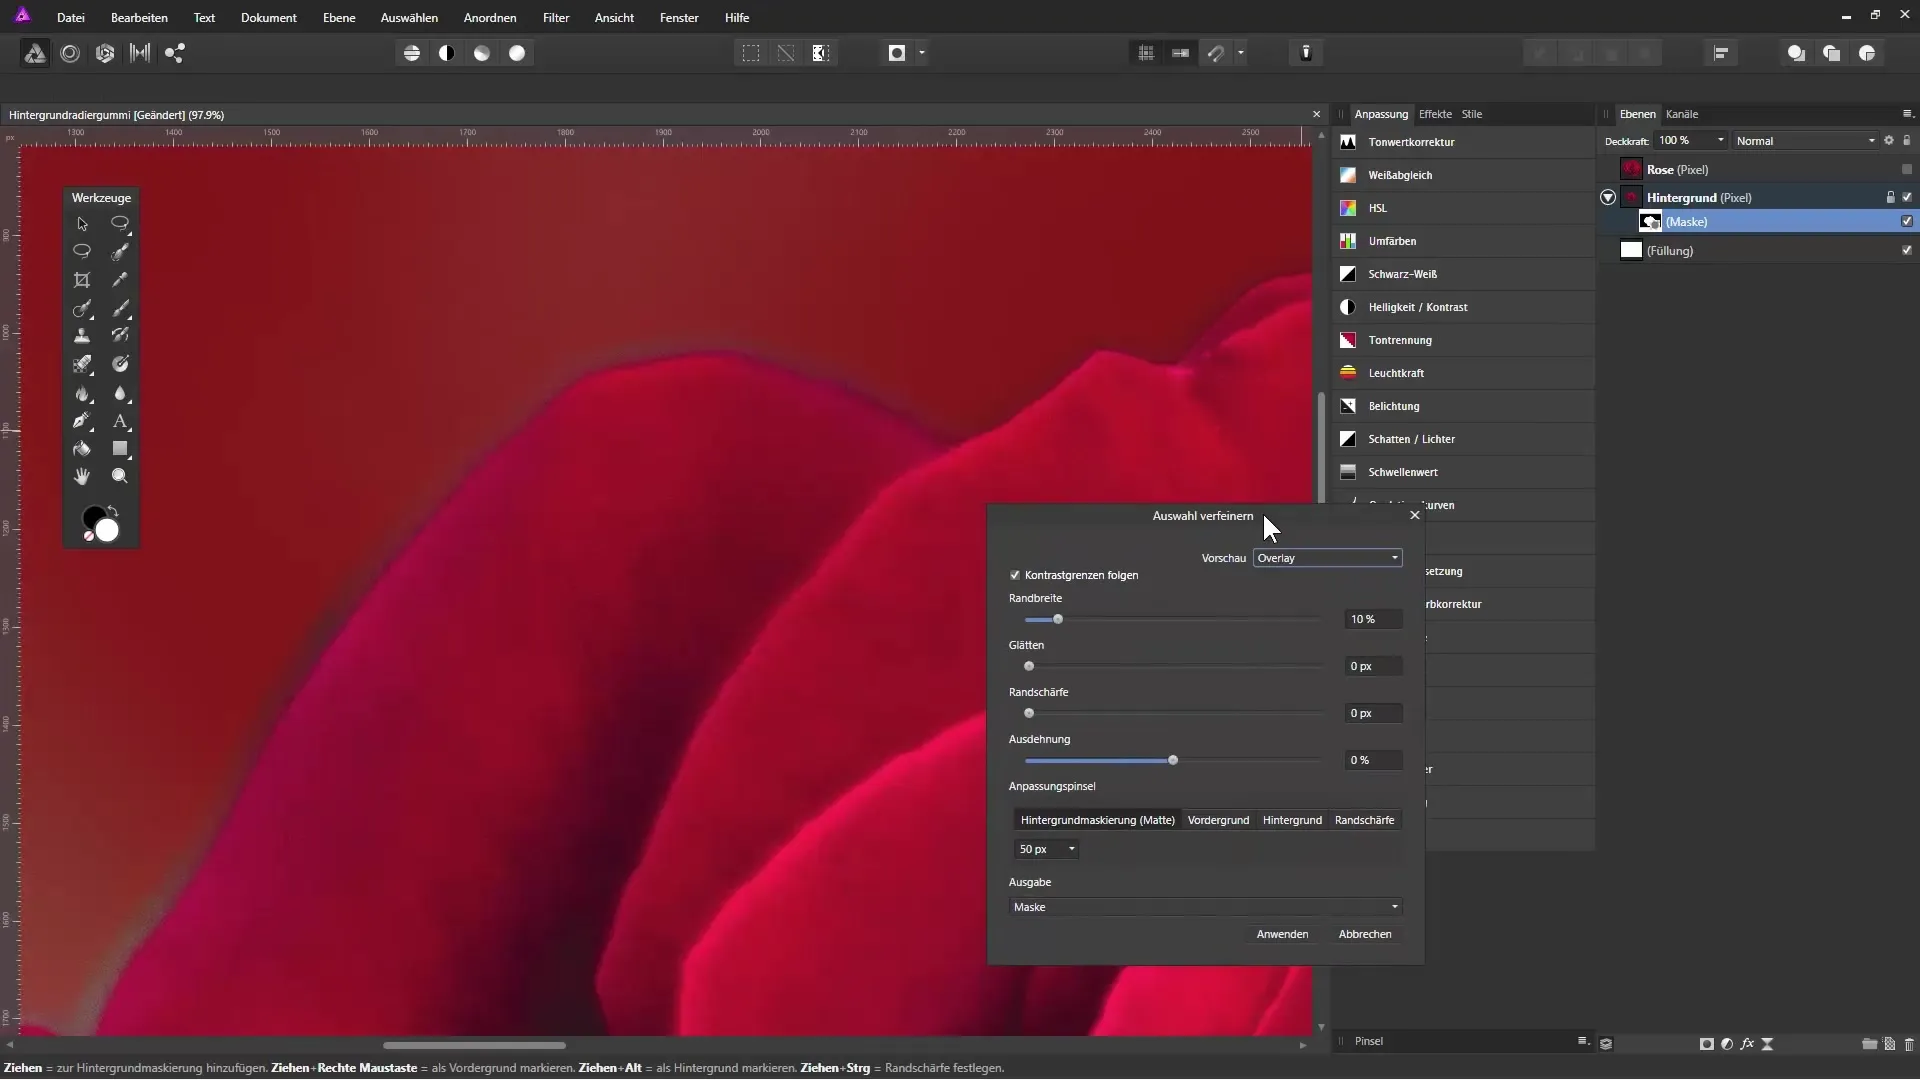
Task: Add an HSL adjustment
Action: [1465, 208]
